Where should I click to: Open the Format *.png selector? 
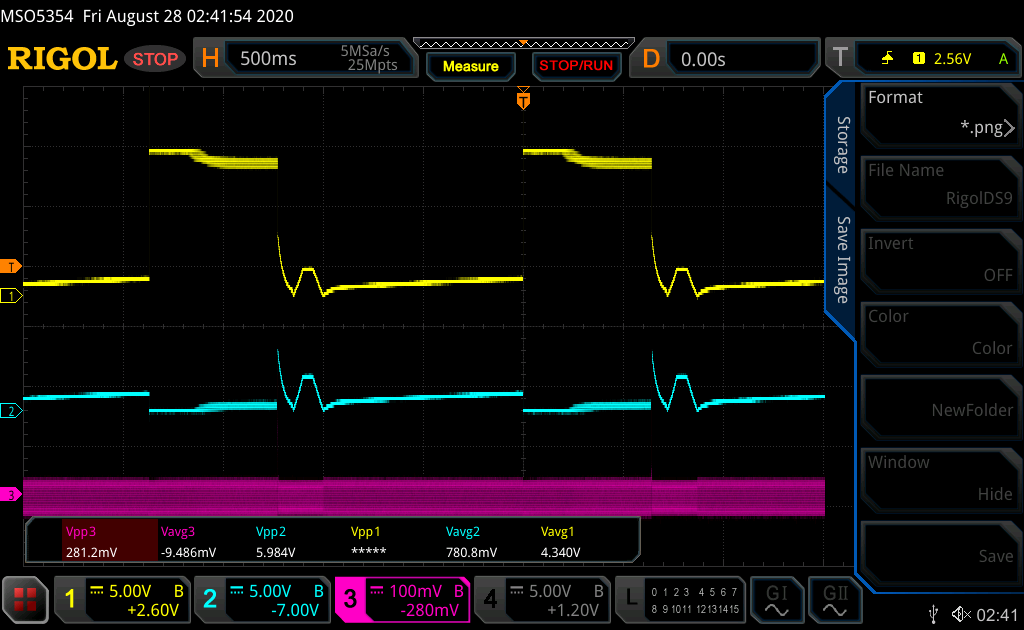(940, 113)
